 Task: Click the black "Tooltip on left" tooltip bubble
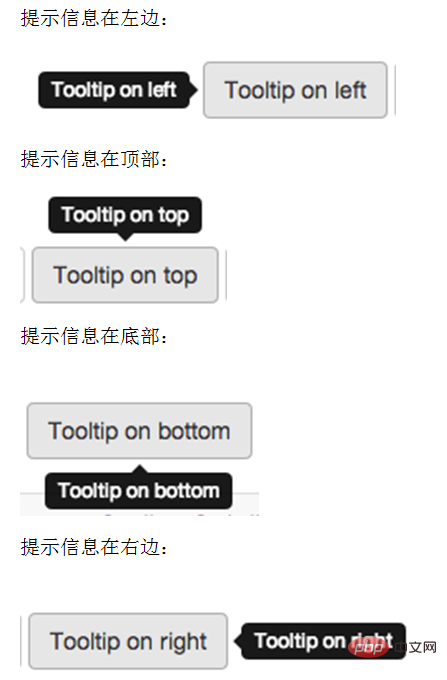(x=114, y=90)
